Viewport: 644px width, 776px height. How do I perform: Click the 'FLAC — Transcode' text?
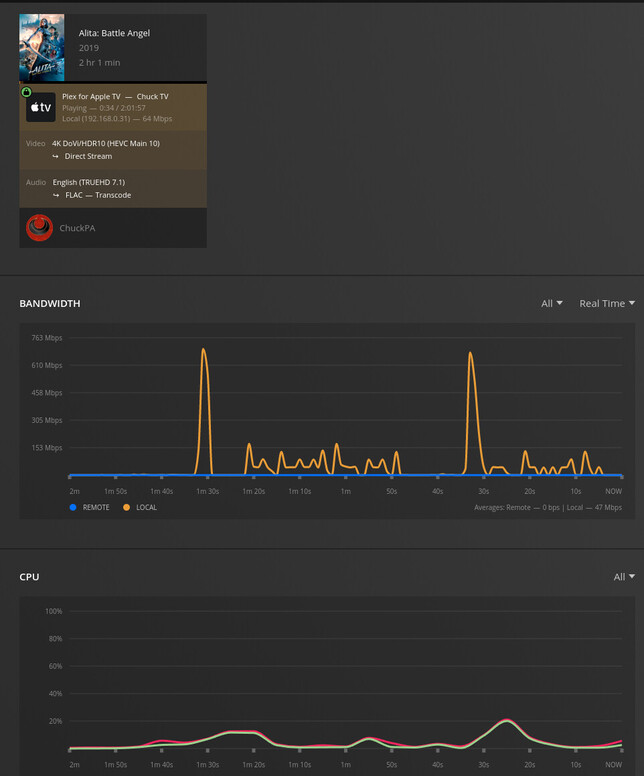coord(98,195)
